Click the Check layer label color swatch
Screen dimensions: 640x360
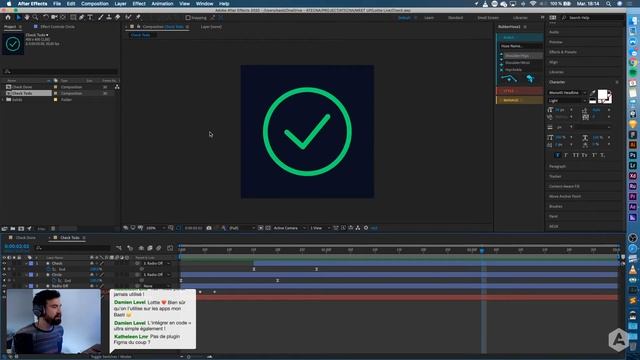pos(31,264)
